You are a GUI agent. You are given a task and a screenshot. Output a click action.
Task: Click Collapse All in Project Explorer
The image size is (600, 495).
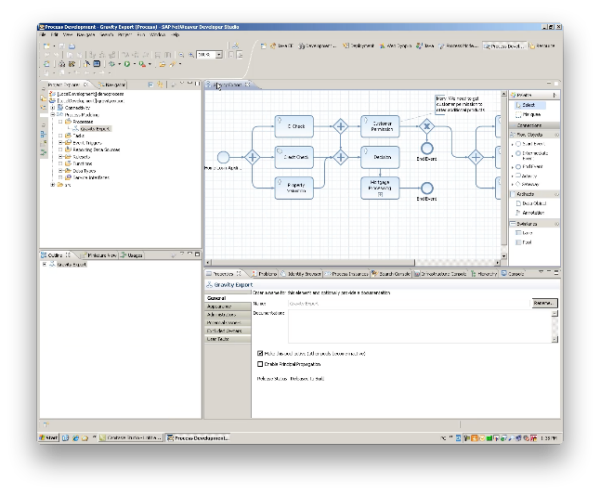point(151,84)
